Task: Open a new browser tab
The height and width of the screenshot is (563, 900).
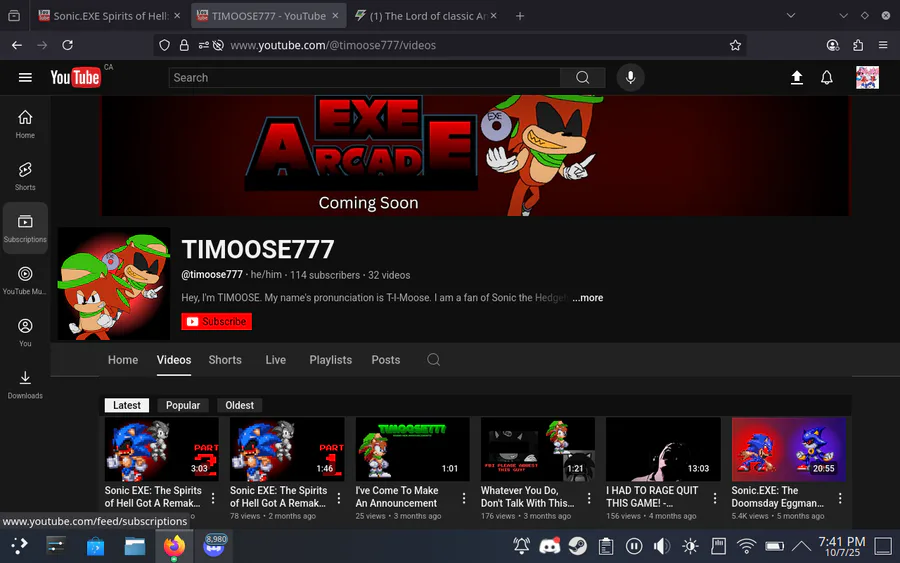Action: point(519,16)
